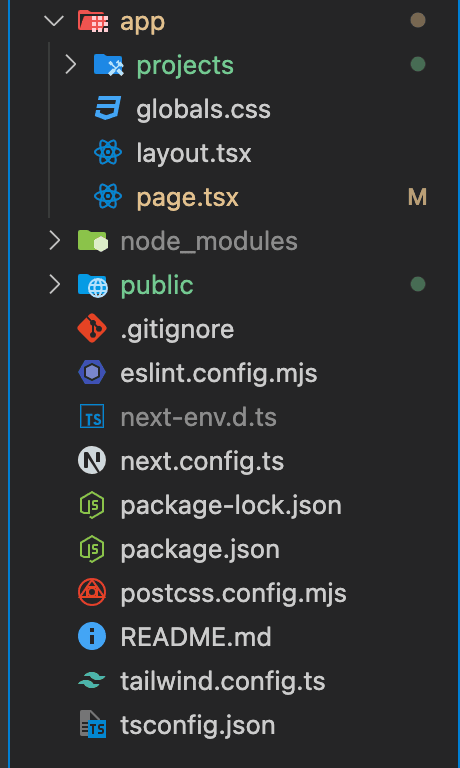Click the Tailwind icon beside tailwind.config.ts

coord(92,681)
